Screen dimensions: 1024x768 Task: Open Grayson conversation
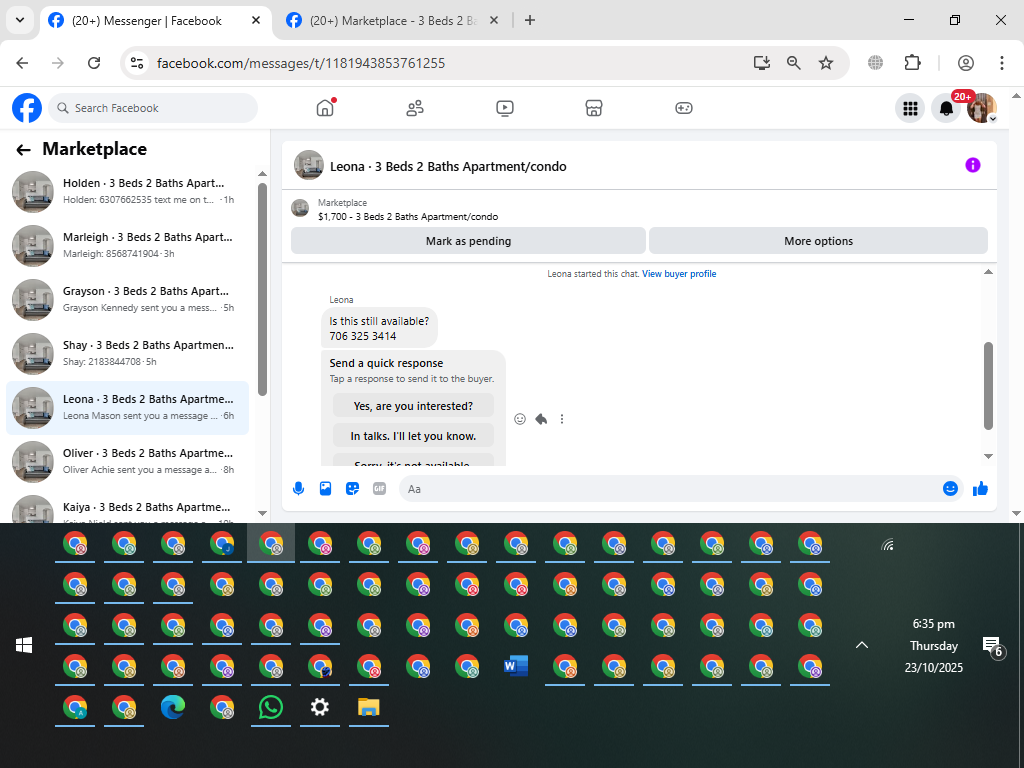[x=127, y=300]
